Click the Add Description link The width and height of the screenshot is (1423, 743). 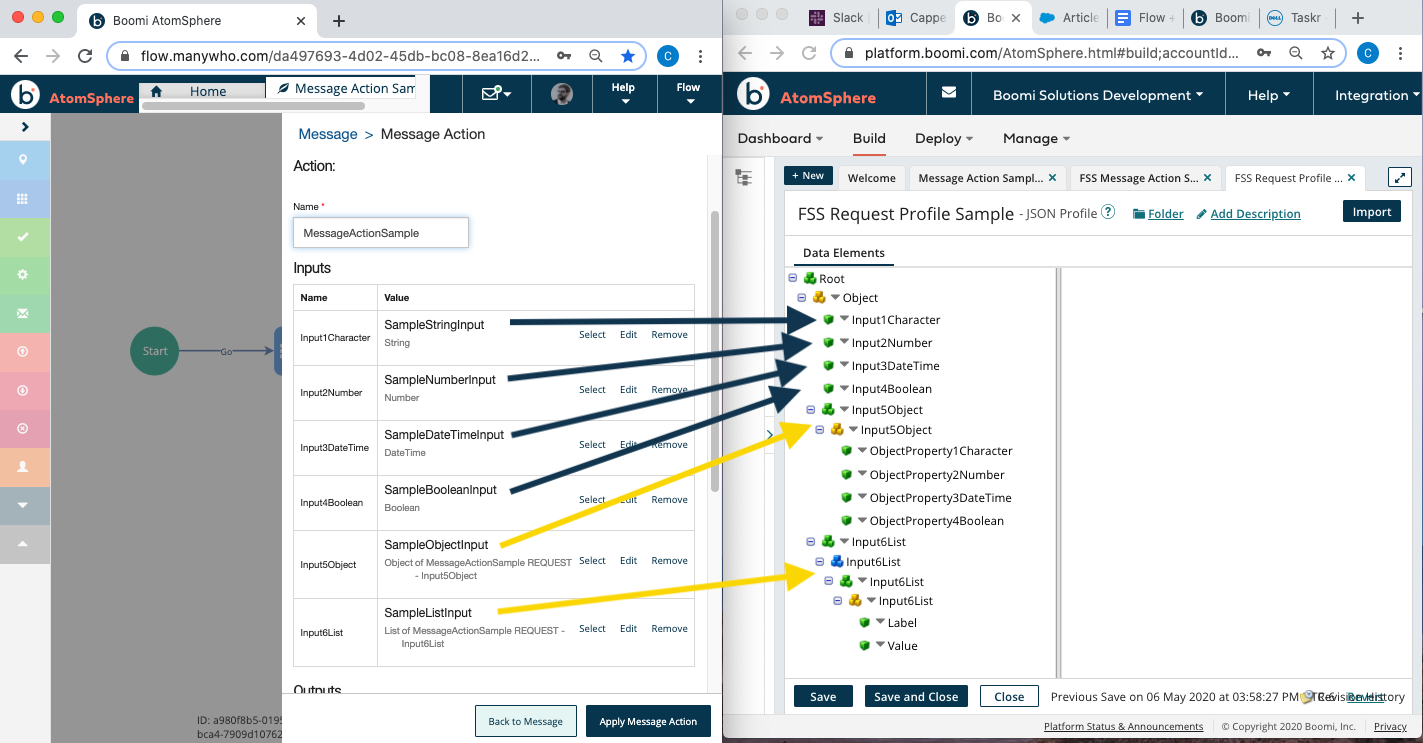point(1255,214)
